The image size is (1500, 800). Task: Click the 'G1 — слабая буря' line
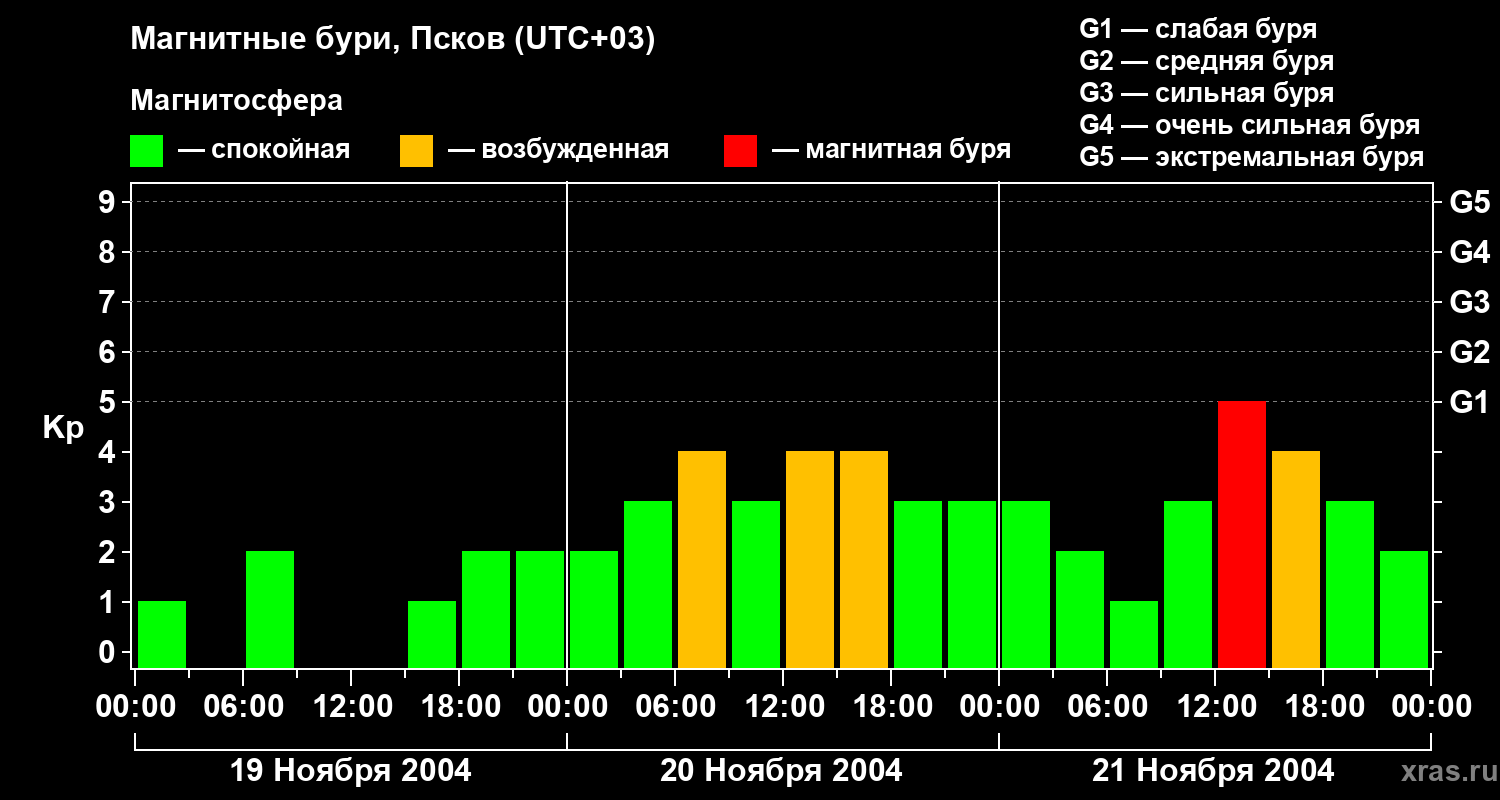(1198, 29)
